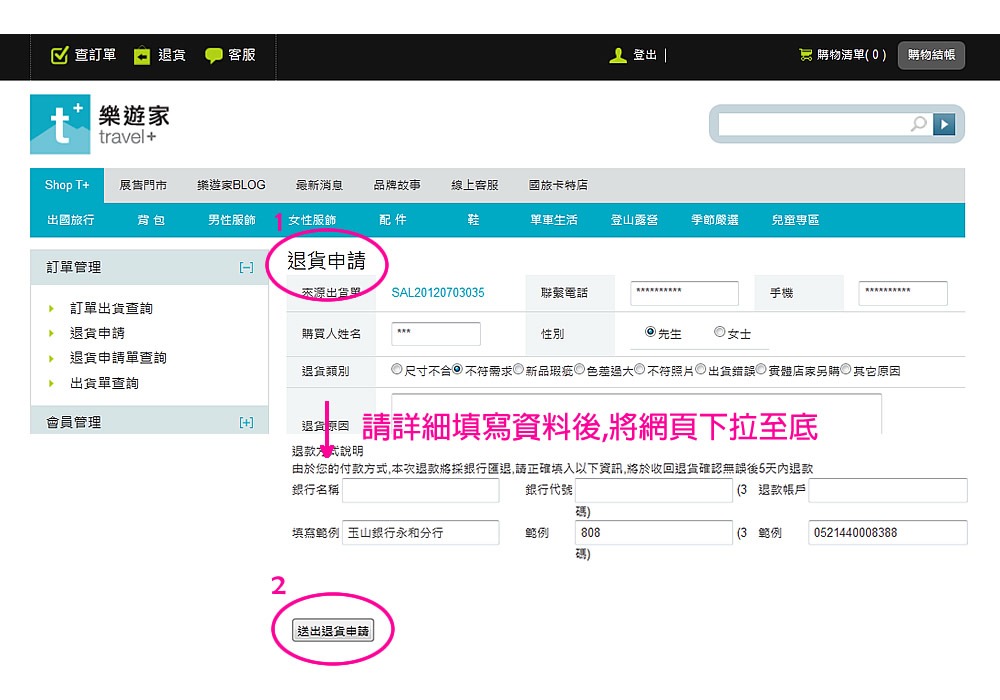This screenshot has height=700, width=1000.
Task: Click order number link SAL20120703035
Action: coord(438,293)
